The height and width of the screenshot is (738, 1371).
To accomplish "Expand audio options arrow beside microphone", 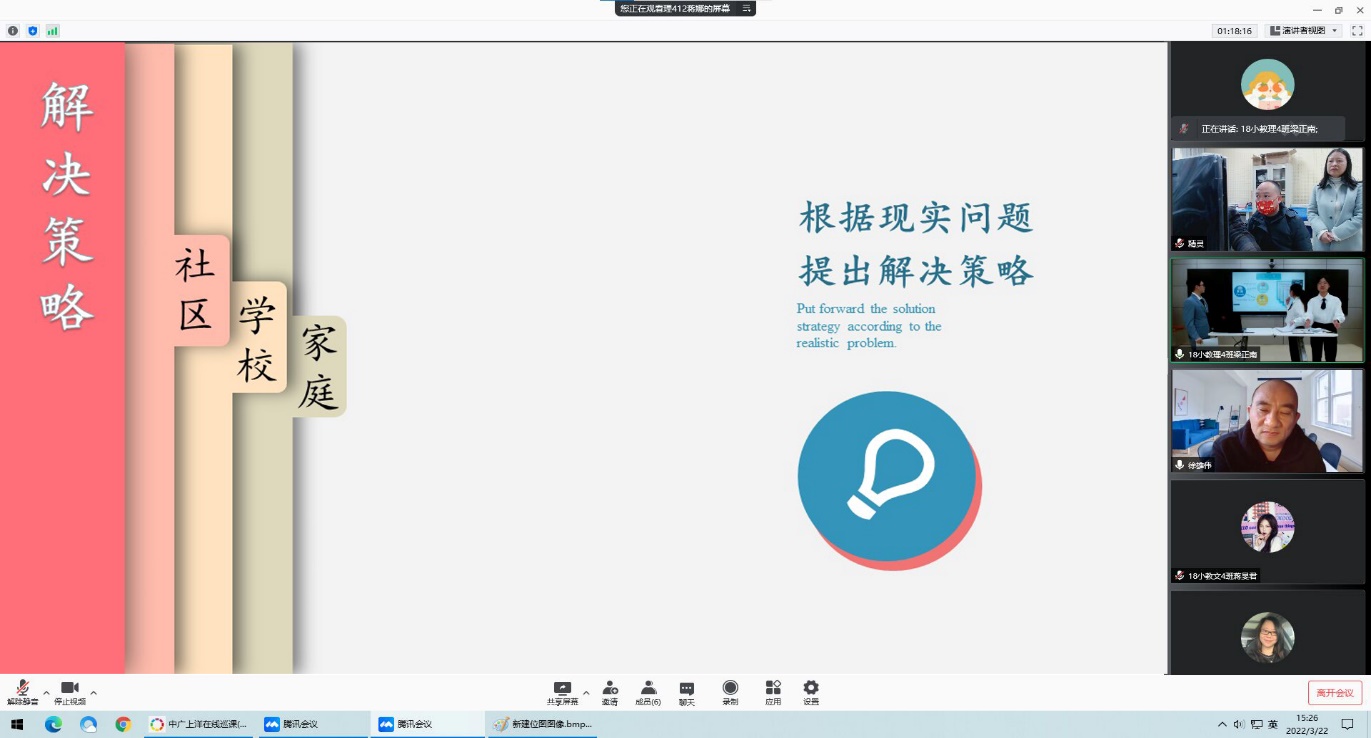I will (46, 692).
